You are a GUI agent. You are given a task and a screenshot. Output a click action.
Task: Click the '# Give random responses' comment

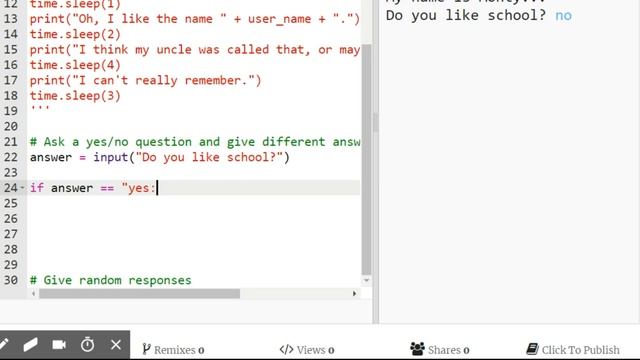click(x=111, y=280)
